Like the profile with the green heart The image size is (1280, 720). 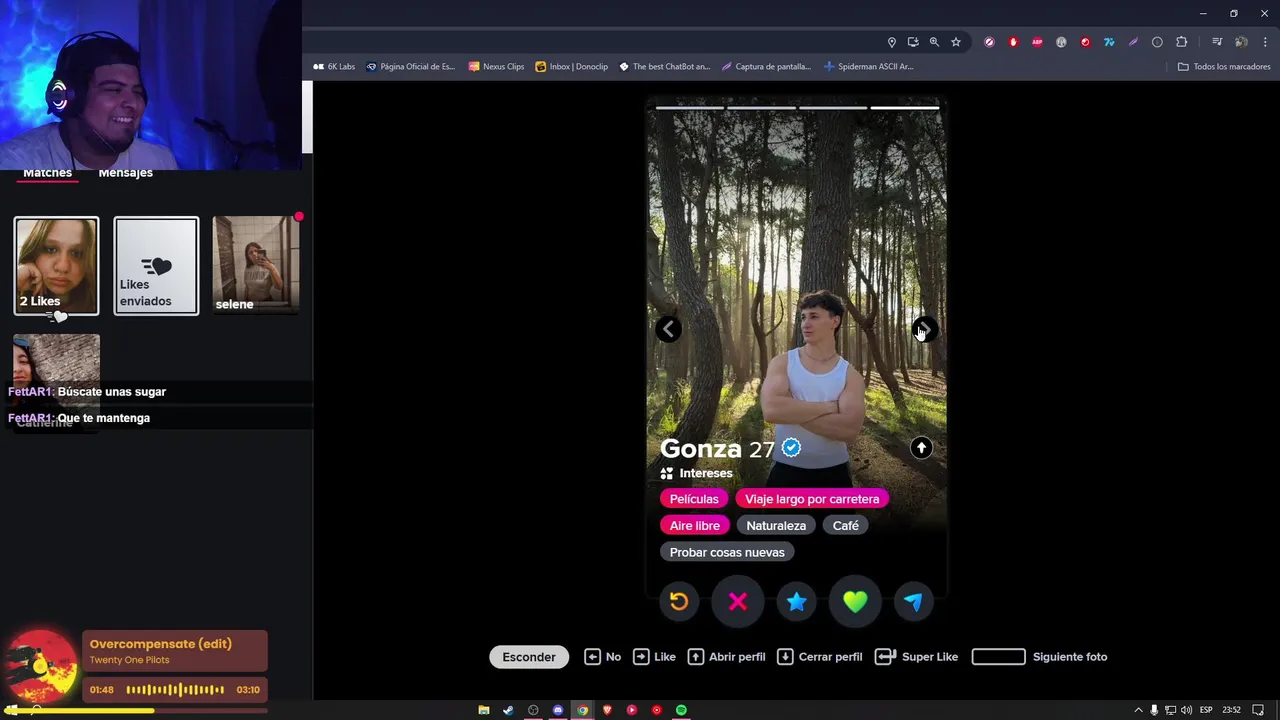tap(855, 601)
